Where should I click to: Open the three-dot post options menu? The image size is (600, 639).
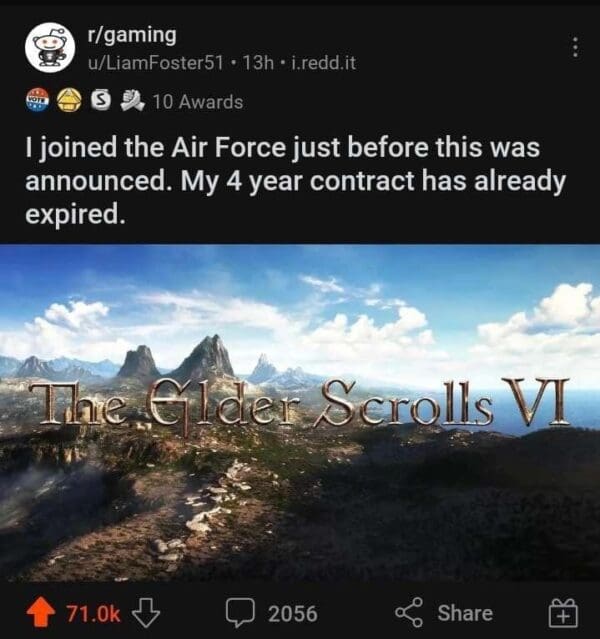575,47
